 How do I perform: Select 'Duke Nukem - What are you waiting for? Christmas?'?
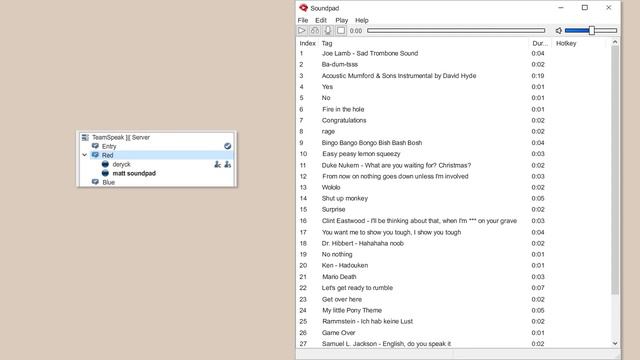click(396, 165)
